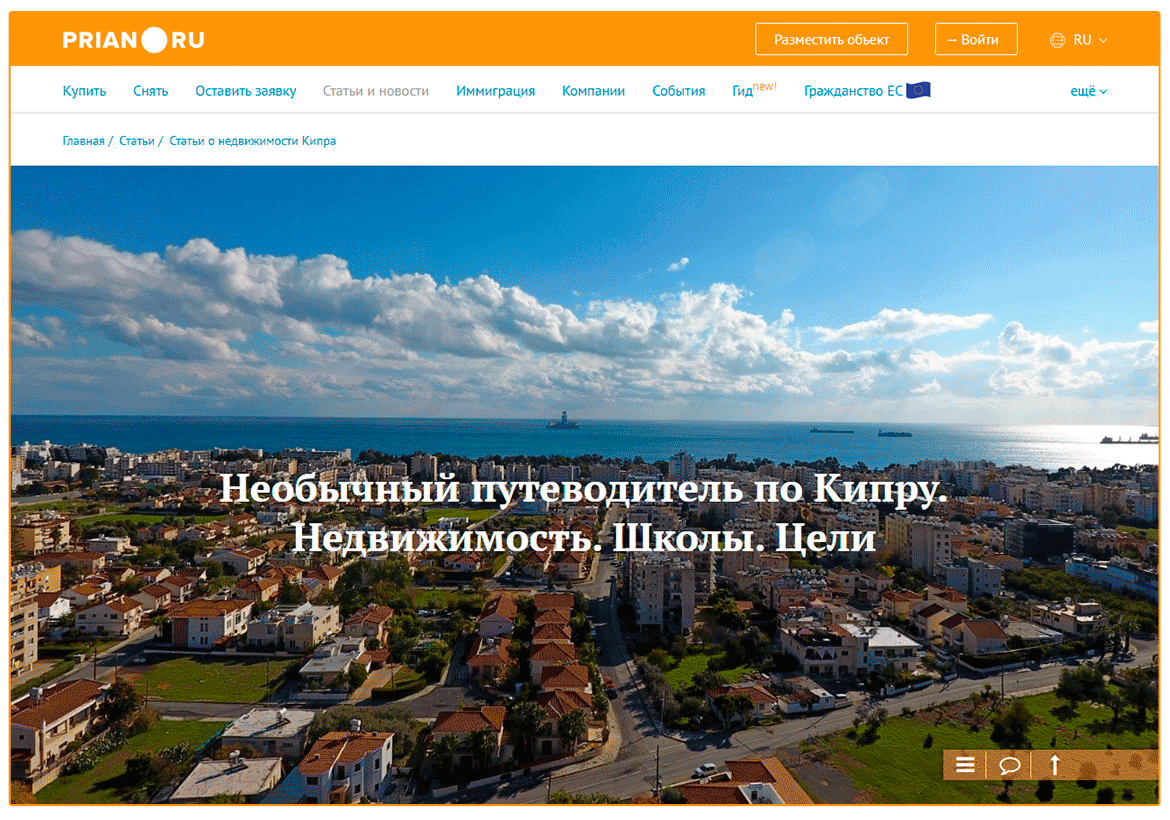The image size is (1170, 820).
Task: Open the "Купить" menu item
Action: click(x=84, y=91)
